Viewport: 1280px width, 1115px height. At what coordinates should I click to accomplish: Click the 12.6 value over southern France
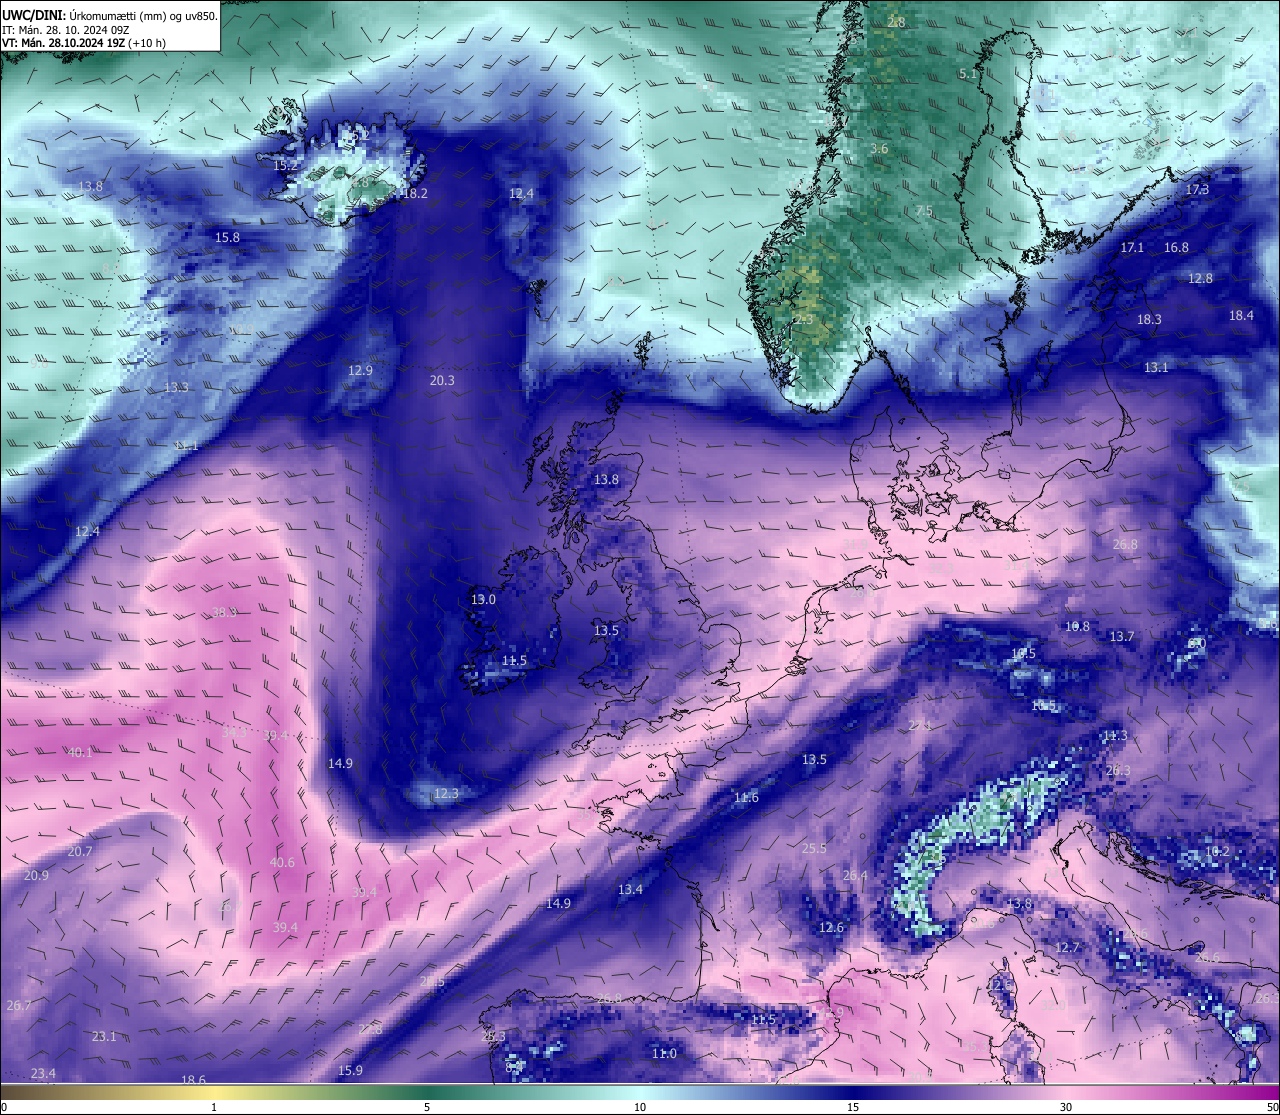tap(831, 927)
